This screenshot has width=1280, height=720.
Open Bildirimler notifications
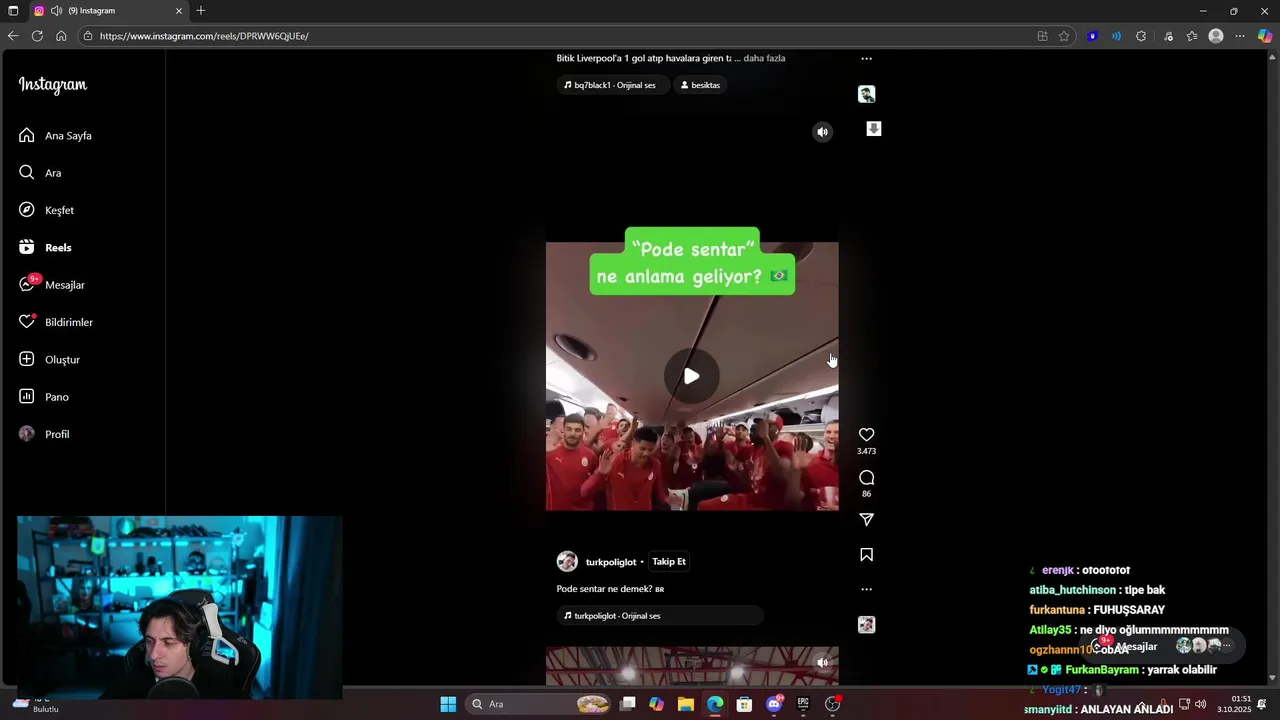(56, 322)
